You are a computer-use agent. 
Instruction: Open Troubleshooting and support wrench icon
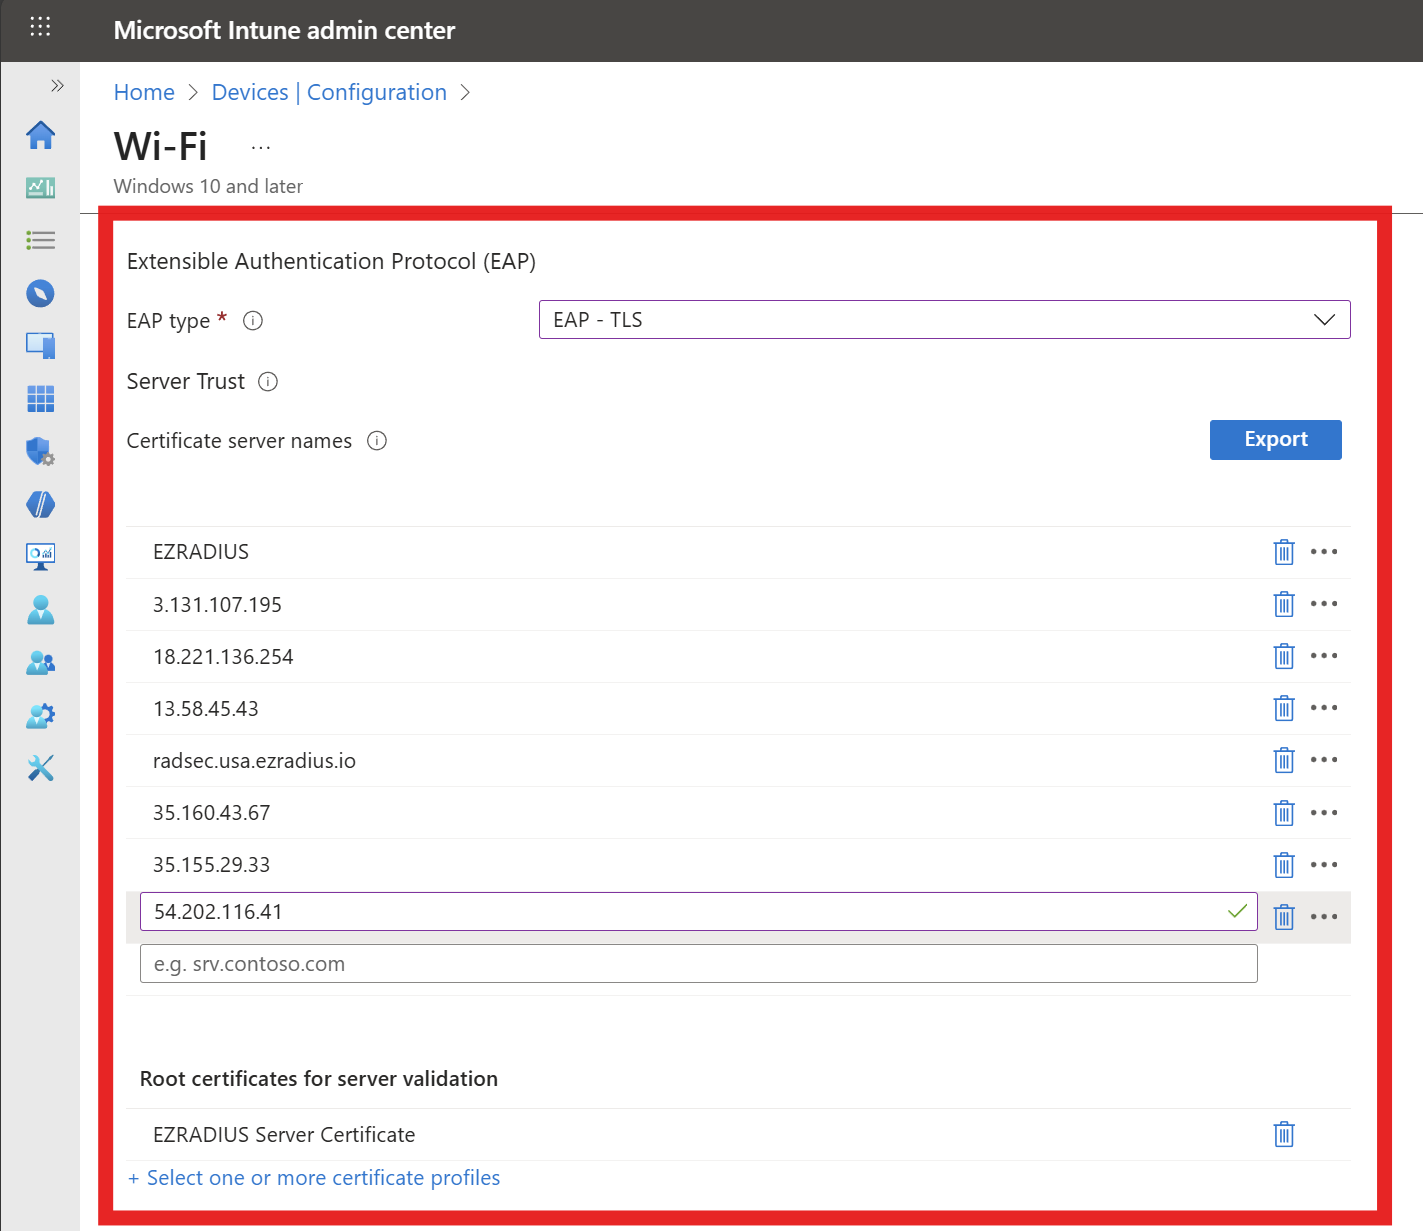(x=40, y=768)
